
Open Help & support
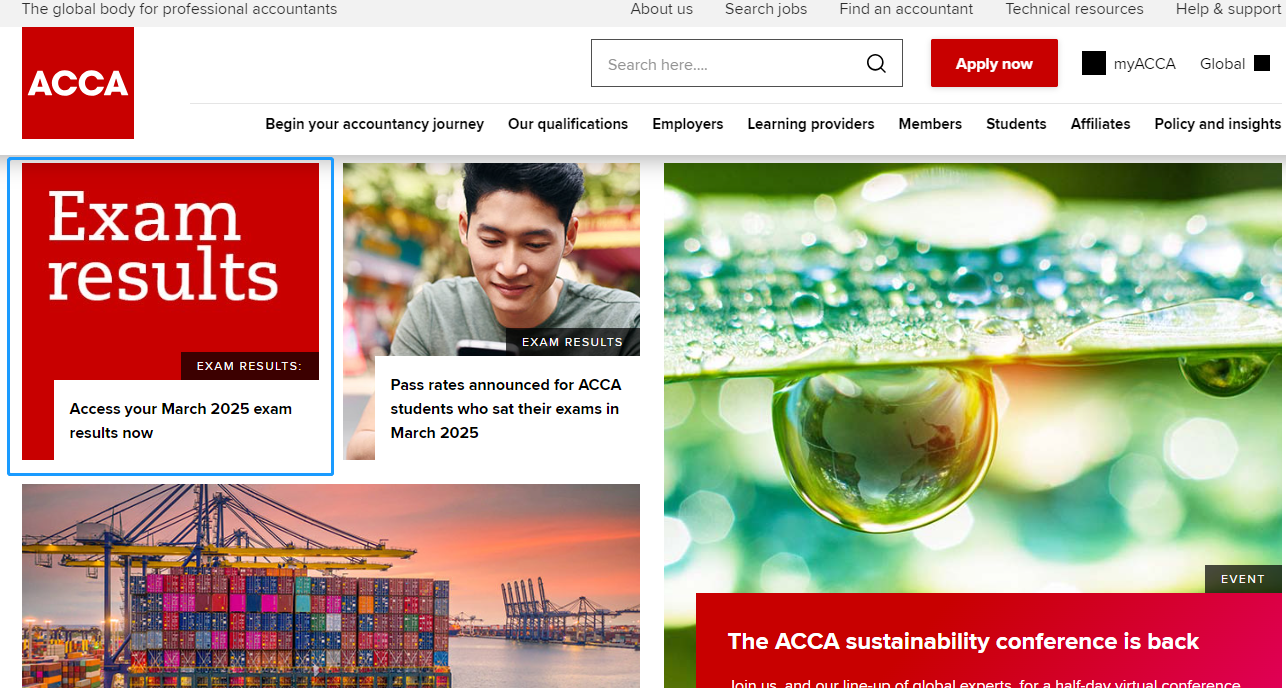1228,9
